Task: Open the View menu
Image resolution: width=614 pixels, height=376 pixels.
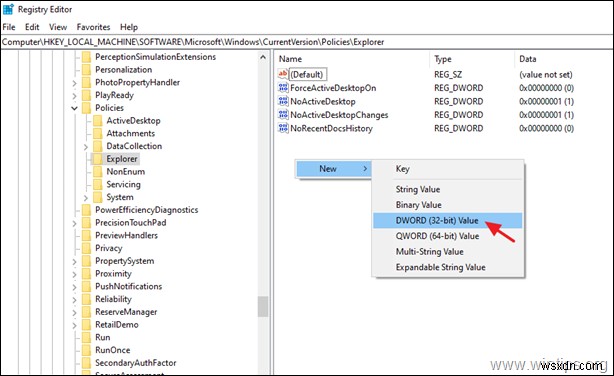Action: click(58, 27)
